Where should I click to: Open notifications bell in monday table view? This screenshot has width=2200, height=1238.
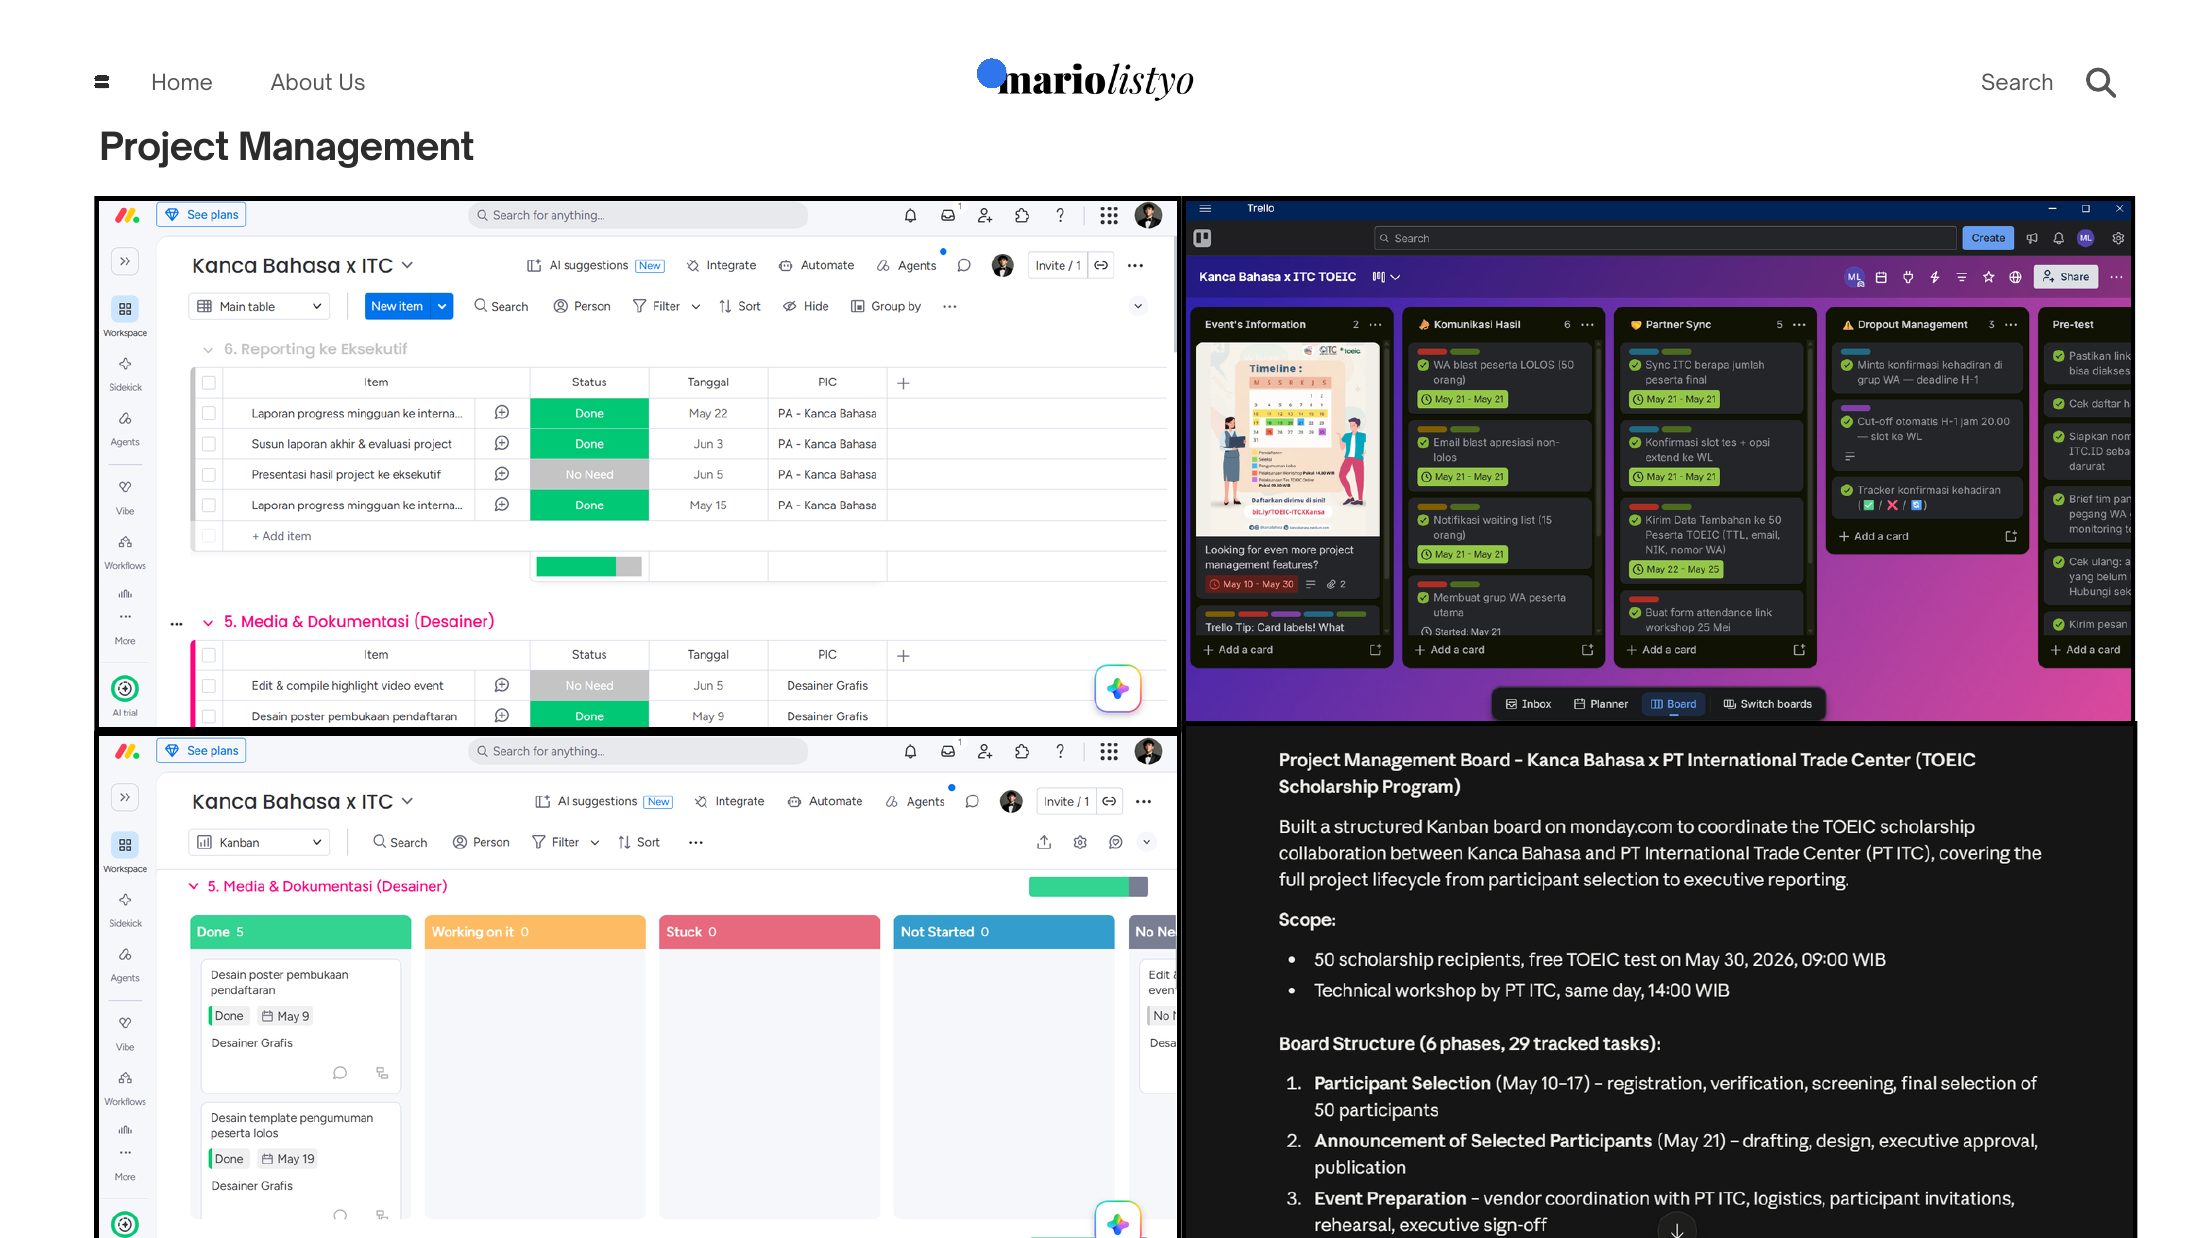point(910,215)
